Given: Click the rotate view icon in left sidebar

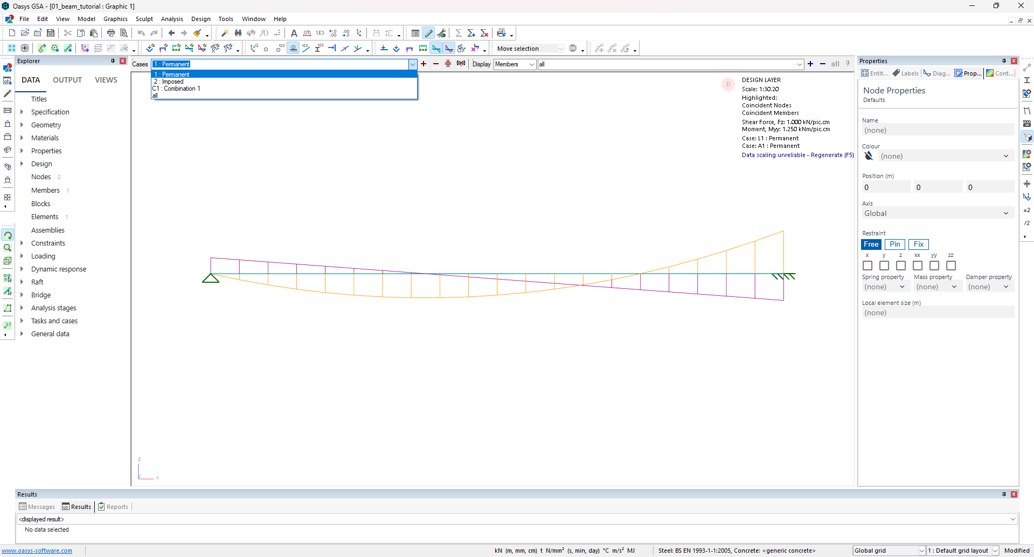Looking at the screenshot, I should (x=8, y=236).
